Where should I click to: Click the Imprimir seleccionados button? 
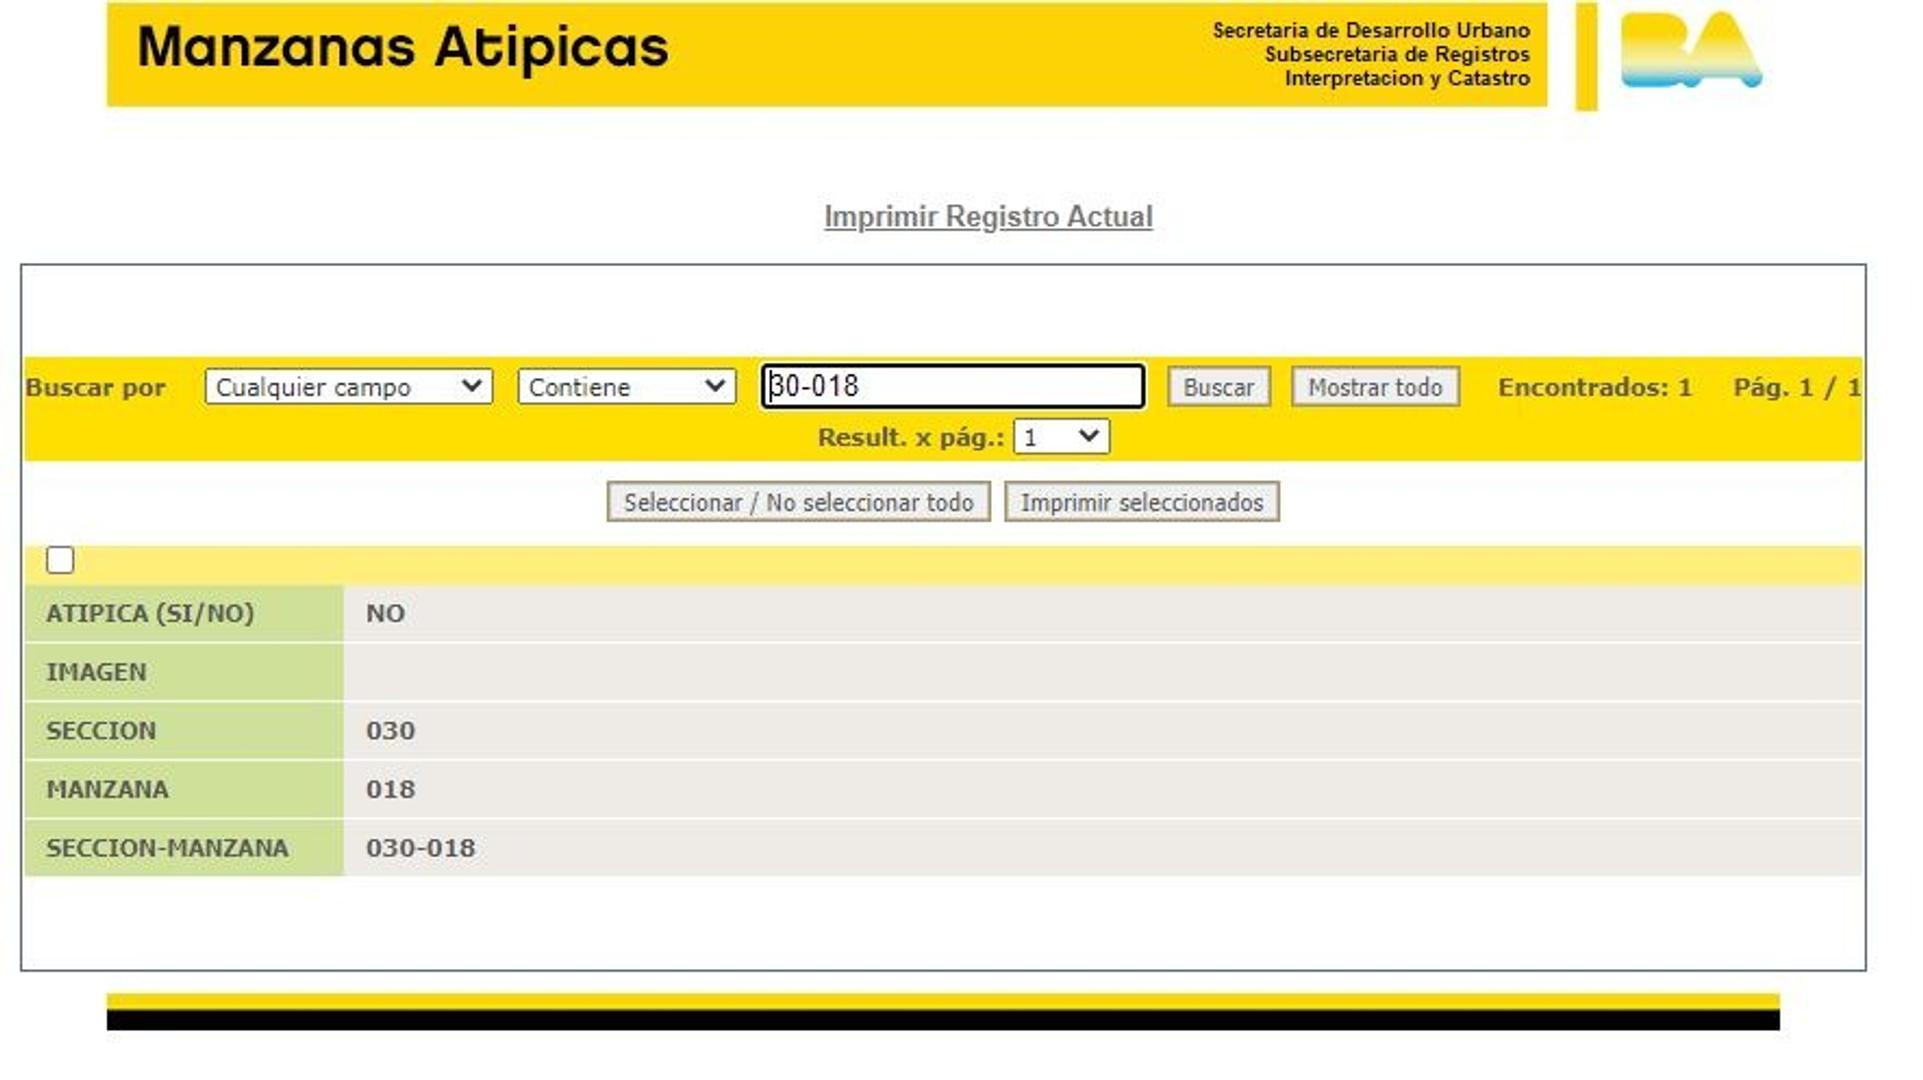1142,502
